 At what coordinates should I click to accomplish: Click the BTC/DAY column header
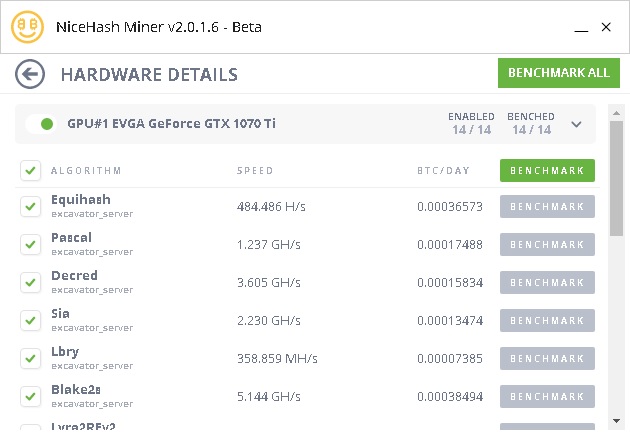[443, 171]
